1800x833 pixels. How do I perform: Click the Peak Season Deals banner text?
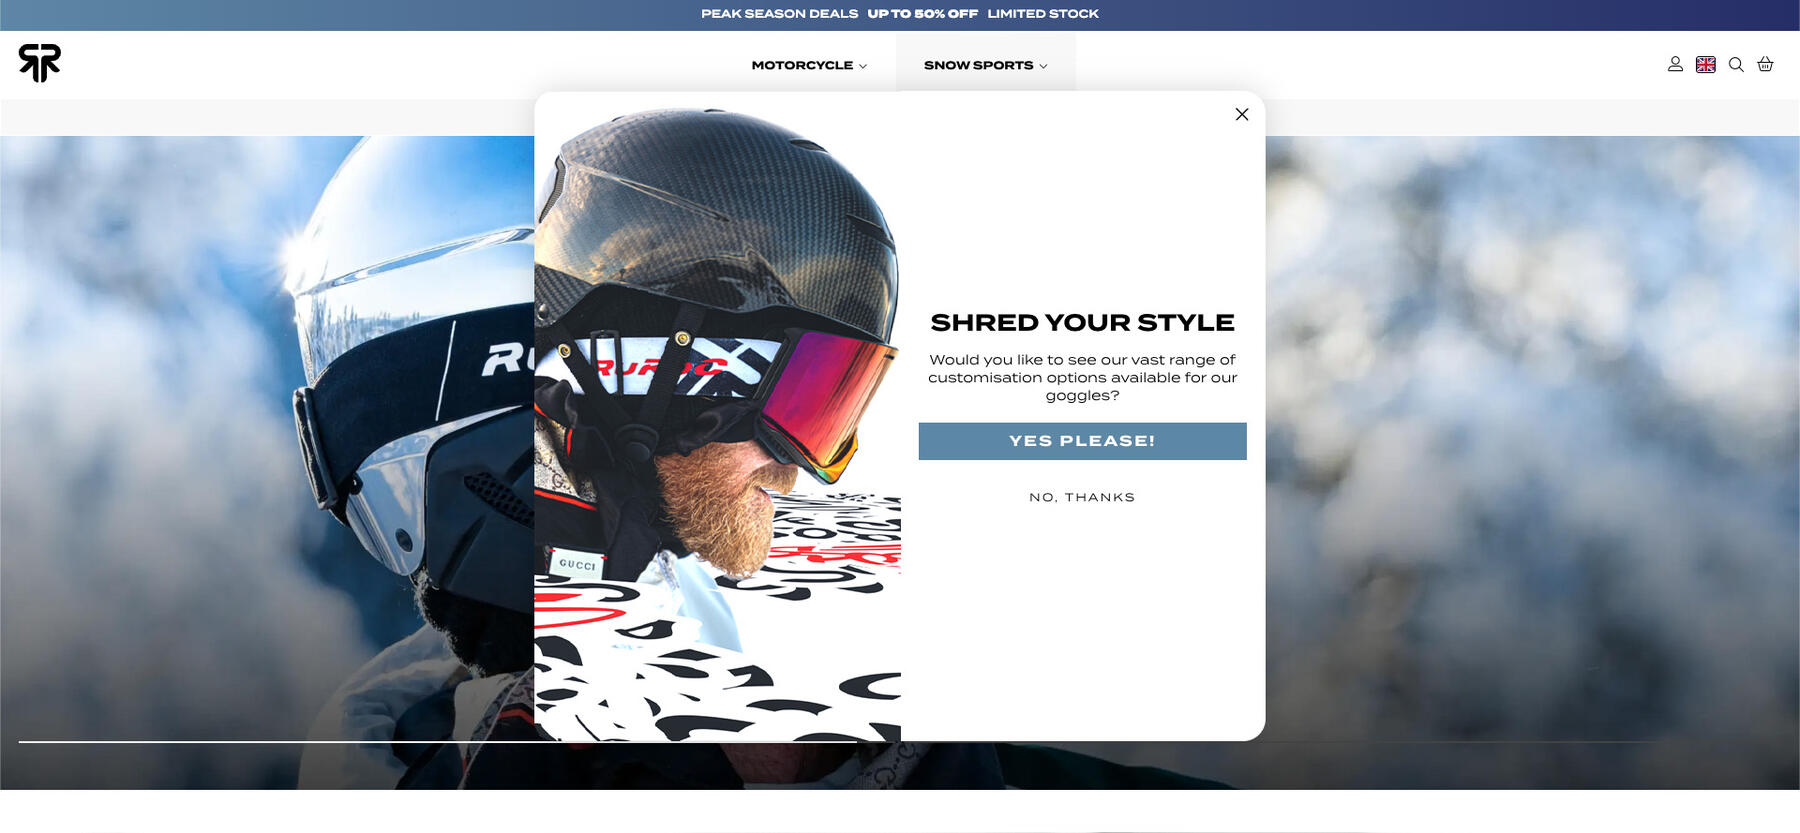(779, 14)
